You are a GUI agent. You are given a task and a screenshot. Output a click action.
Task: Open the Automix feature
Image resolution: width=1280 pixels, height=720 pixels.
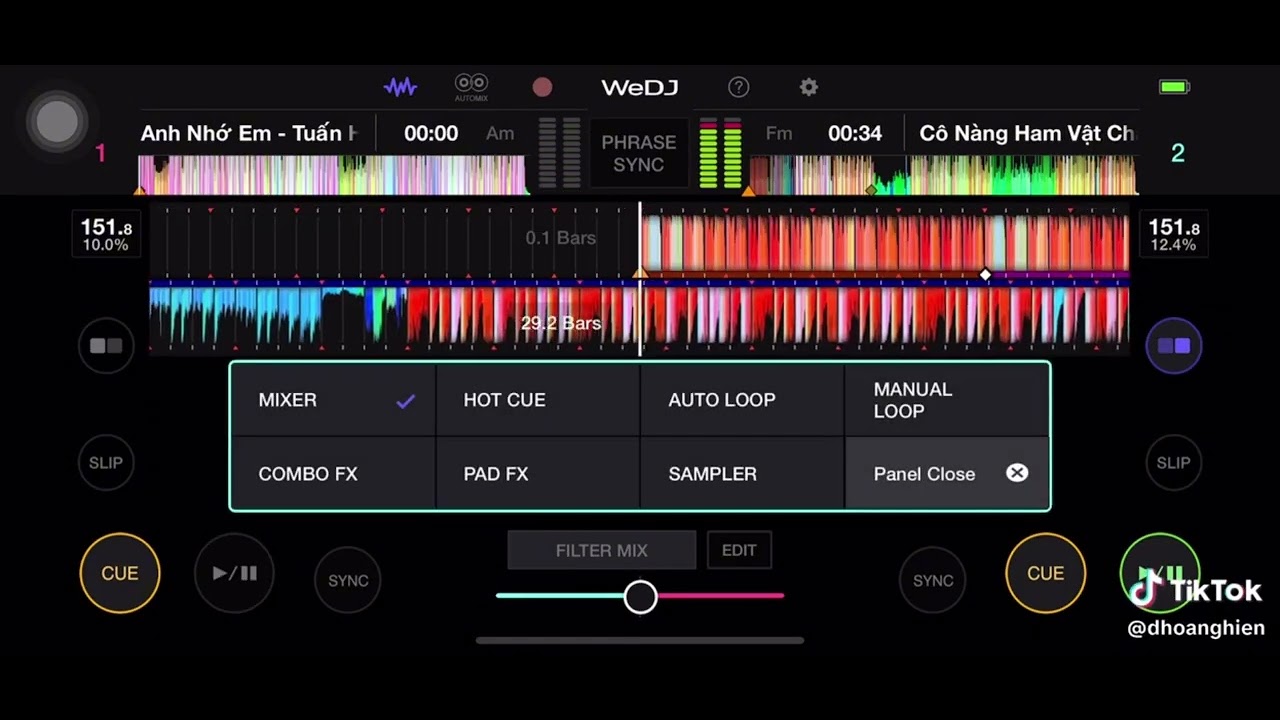coord(471,87)
